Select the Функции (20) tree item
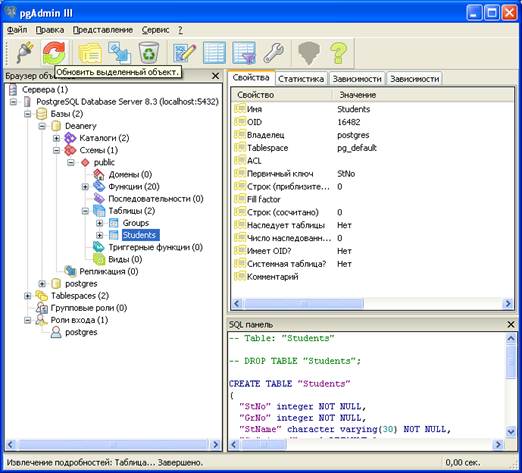This screenshot has height=473, width=522. point(134,187)
